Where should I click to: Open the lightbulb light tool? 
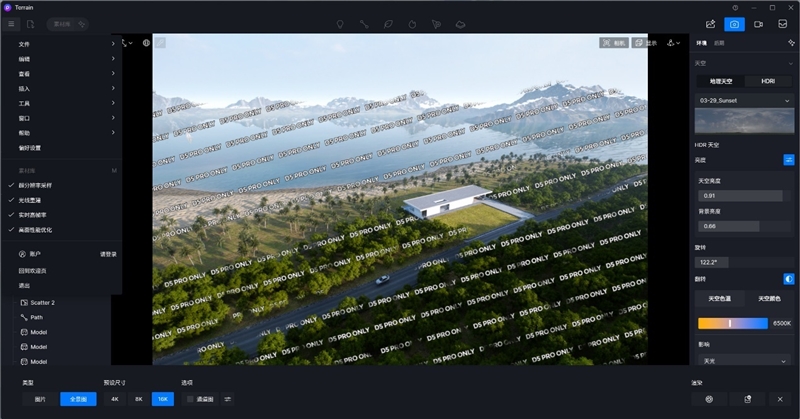(340, 23)
